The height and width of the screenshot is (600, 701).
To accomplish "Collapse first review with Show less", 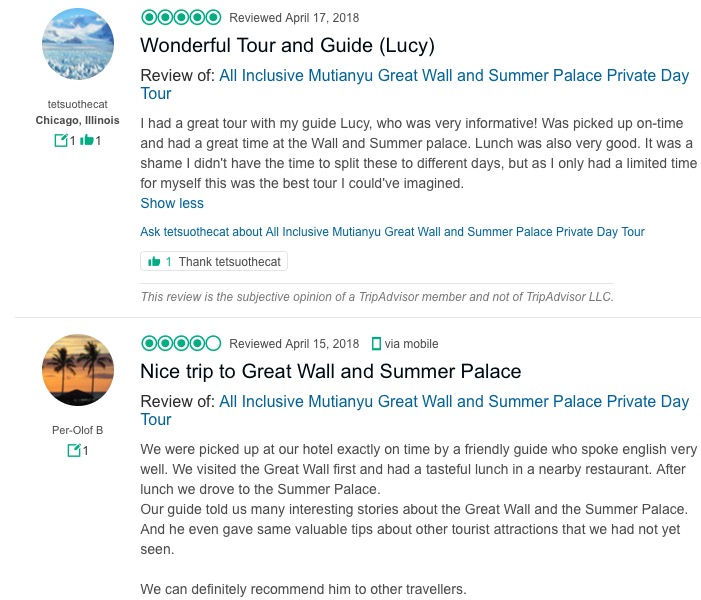I will 172,203.
